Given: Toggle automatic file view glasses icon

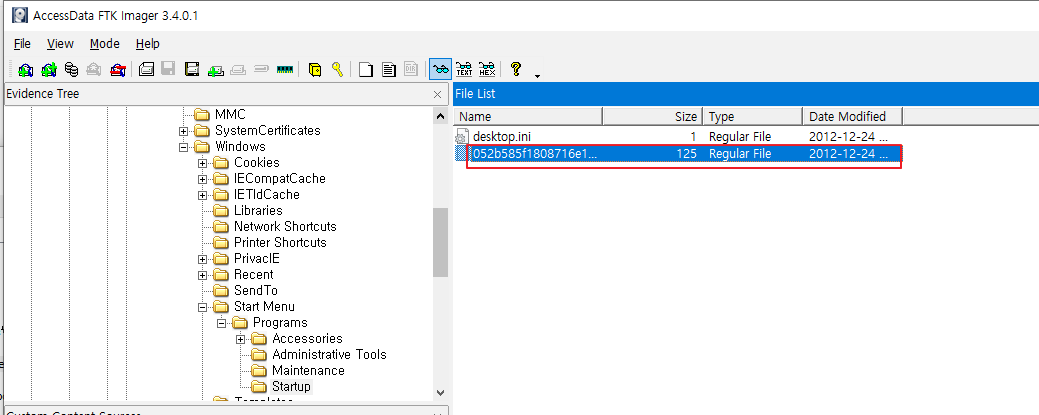Looking at the screenshot, I should pyautogui.click(x=440, y=69).
